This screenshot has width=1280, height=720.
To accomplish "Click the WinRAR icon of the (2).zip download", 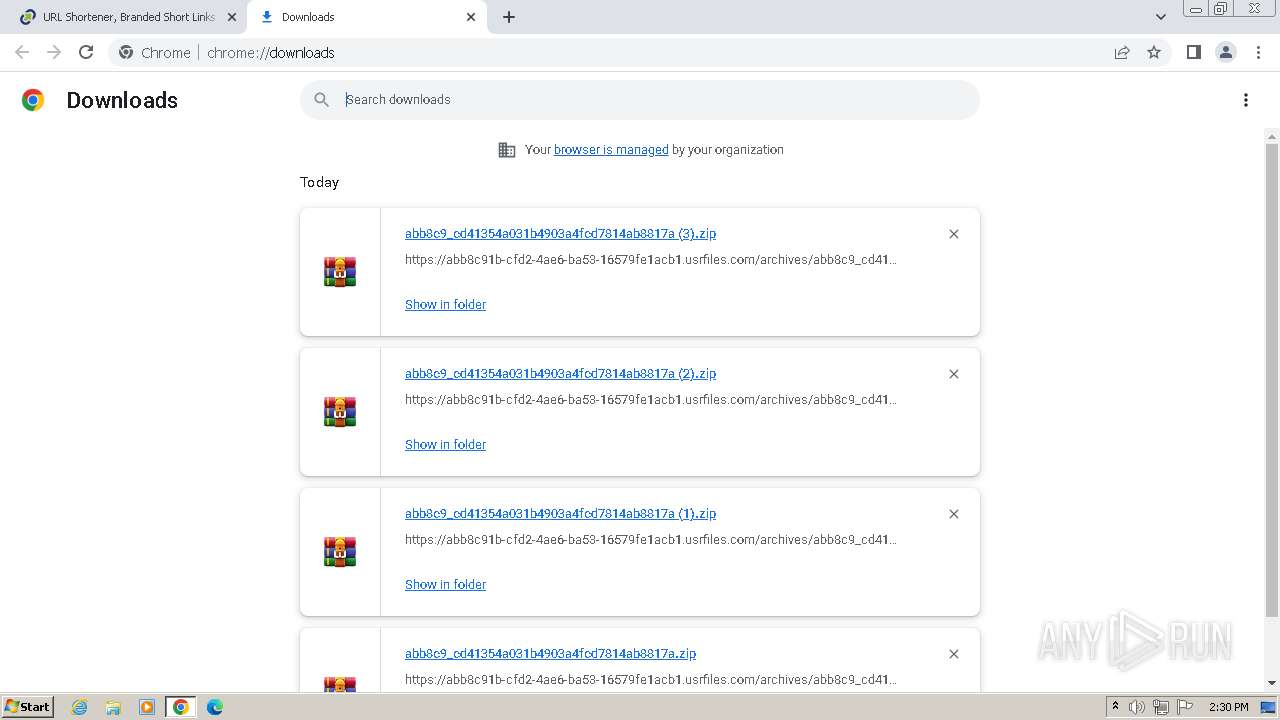I will pyautogui.click(x=340, y=412).
